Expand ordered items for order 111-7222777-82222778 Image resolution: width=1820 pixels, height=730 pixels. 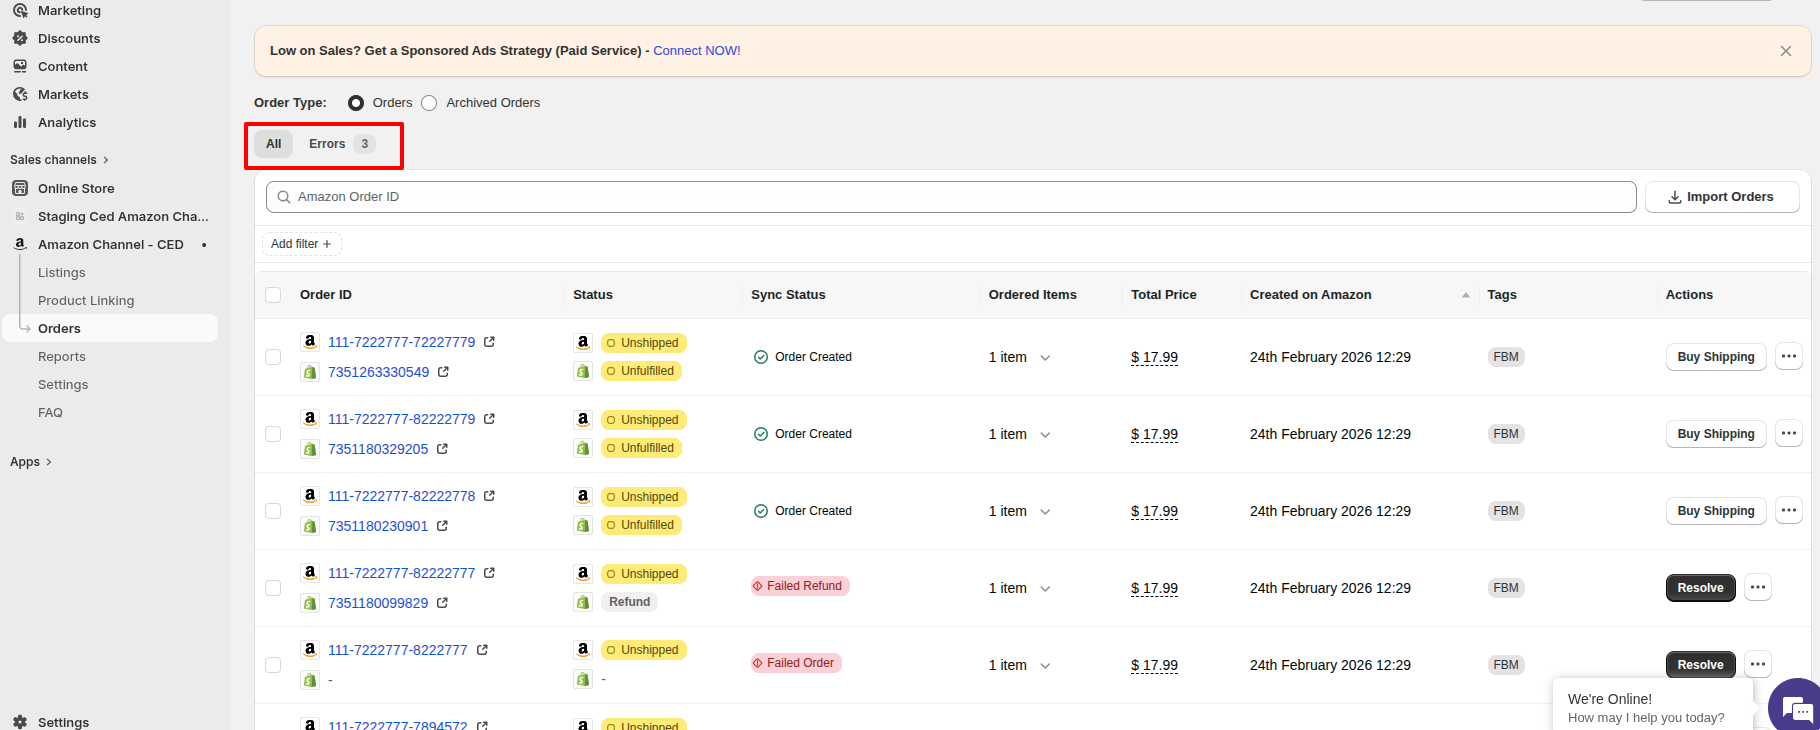coord(1045,512)
